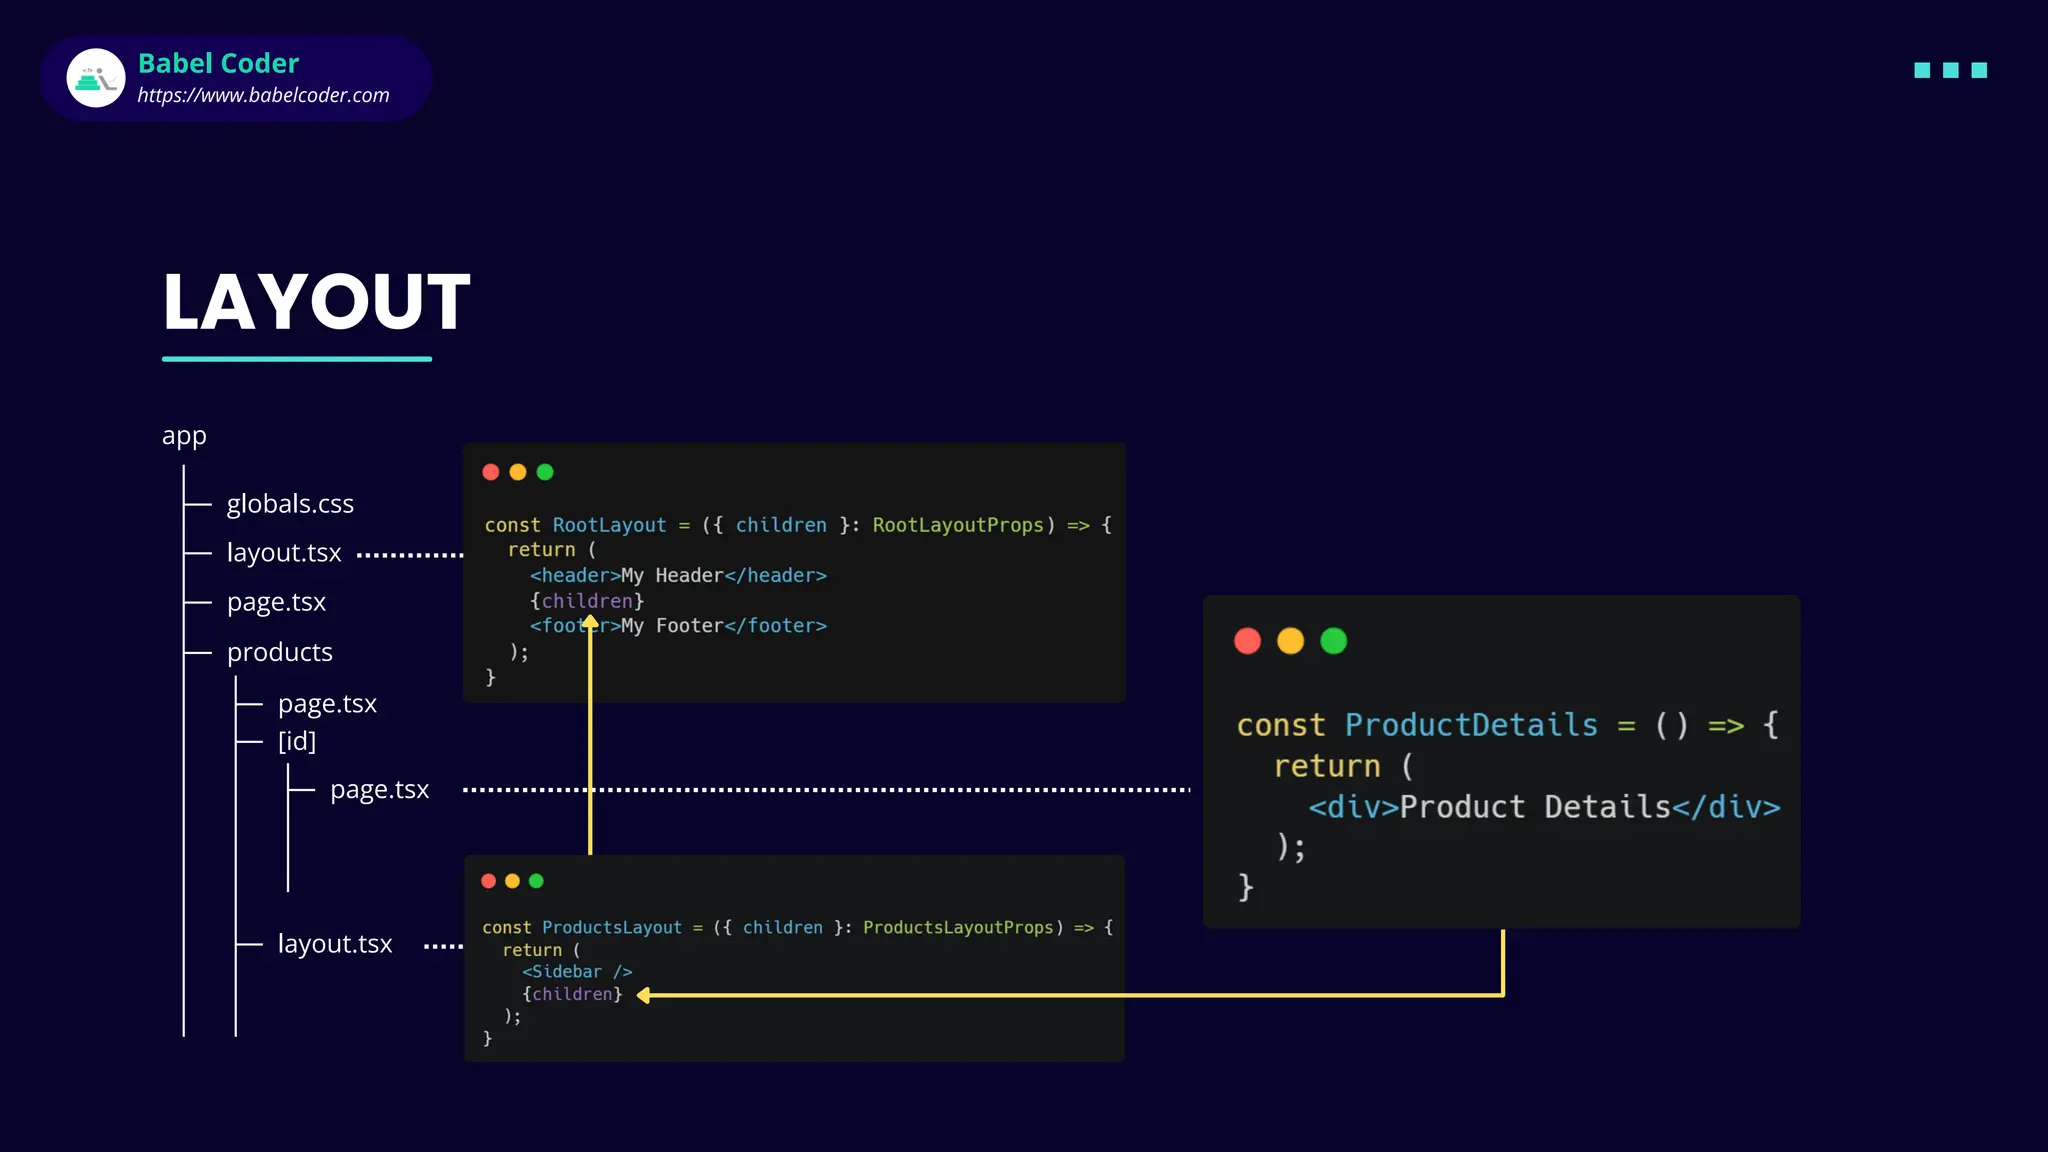The width and height of the screenshot is (2048, 1152).
Task: Click the <Sidebar /> line
Action: click(577, 972)
